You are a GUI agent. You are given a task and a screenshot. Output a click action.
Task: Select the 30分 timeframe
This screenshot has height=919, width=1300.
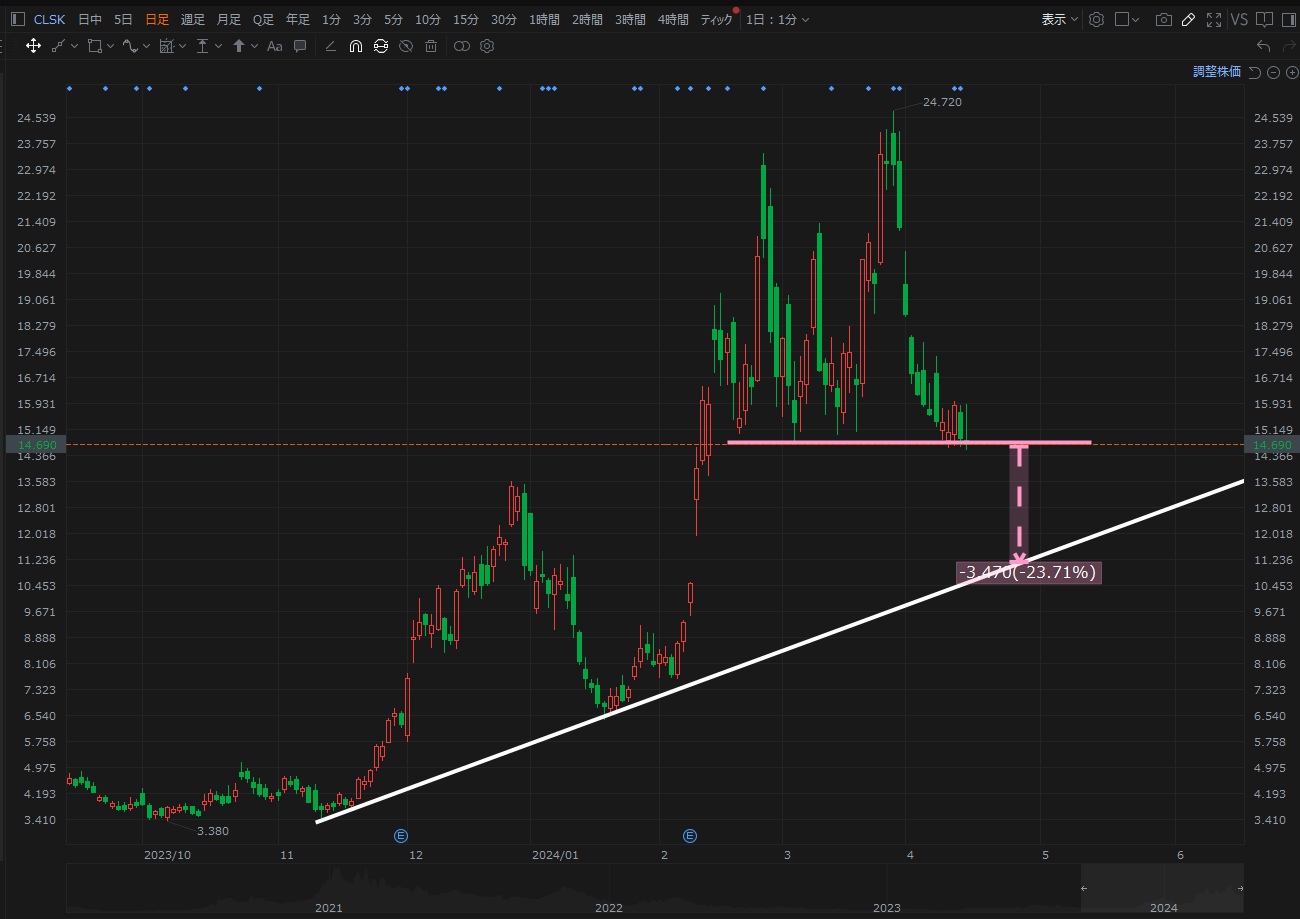coord(504,19)
